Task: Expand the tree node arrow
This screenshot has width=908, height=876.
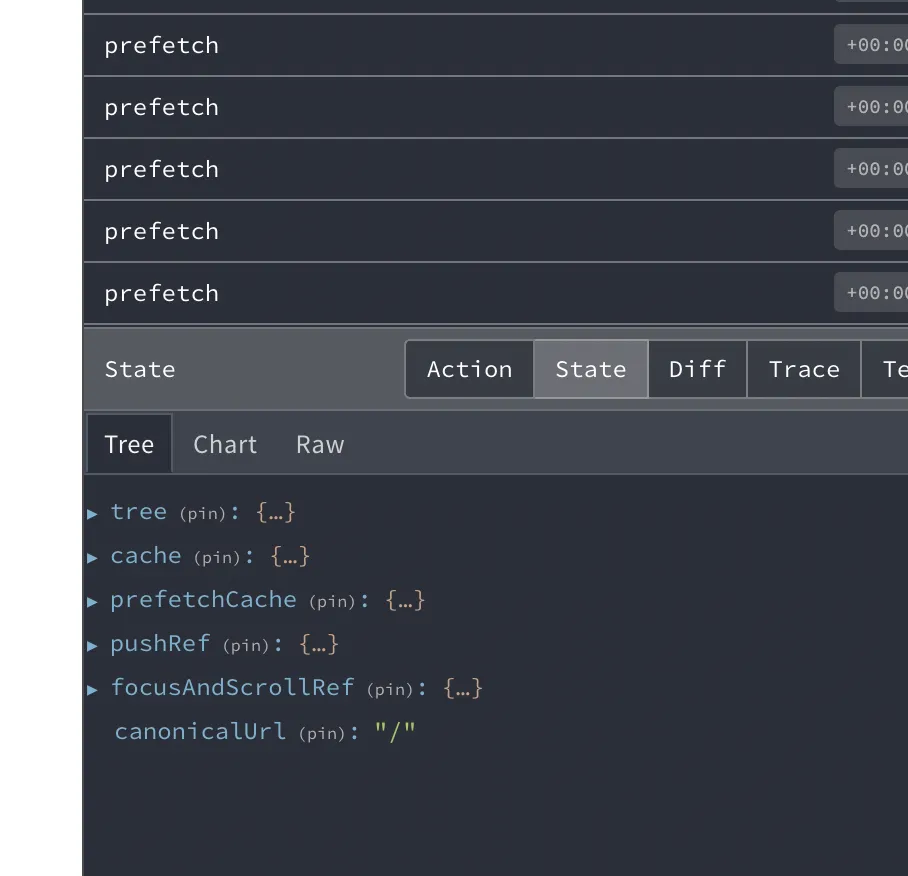Action: (93, 513)
